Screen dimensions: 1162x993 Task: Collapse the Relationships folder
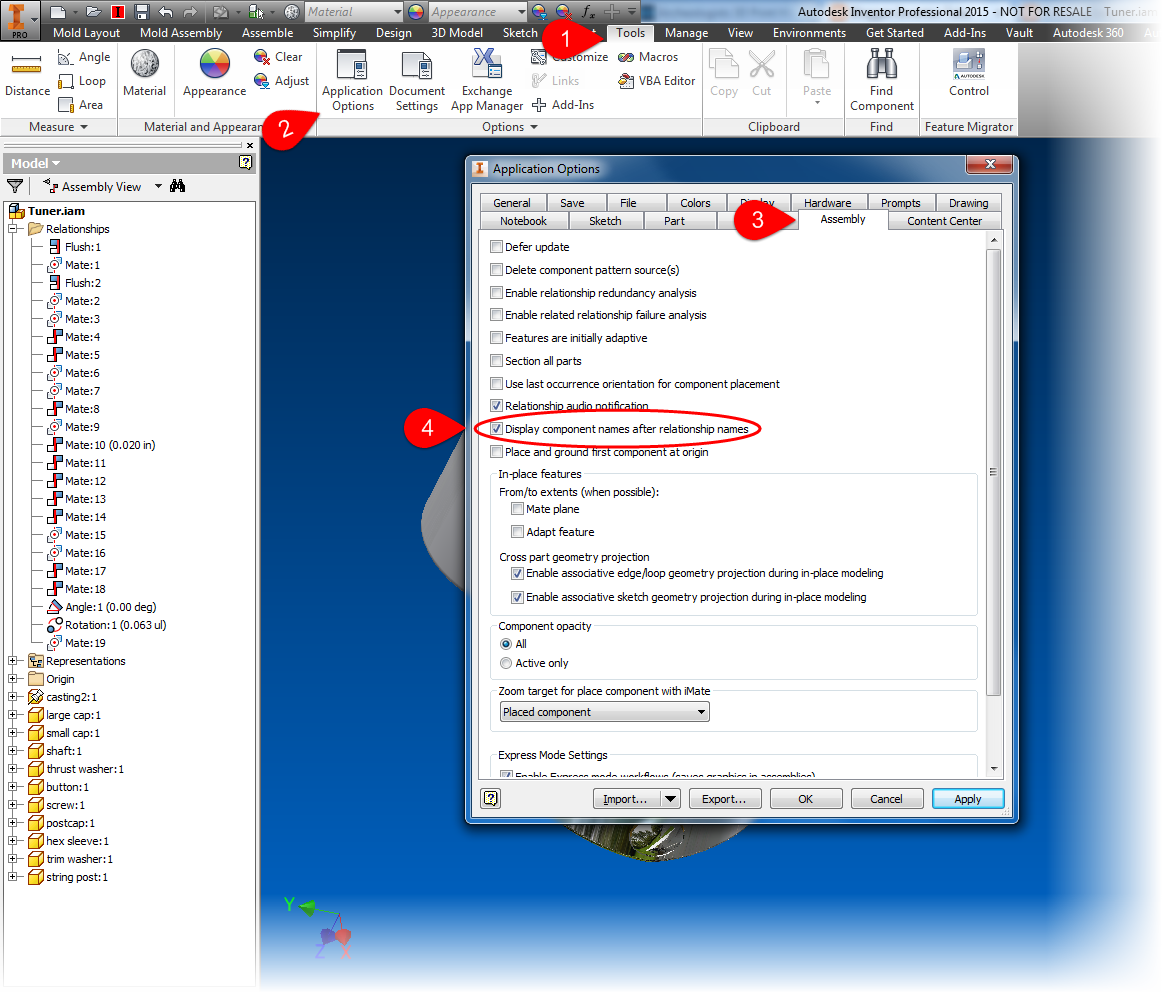(13, 229)
